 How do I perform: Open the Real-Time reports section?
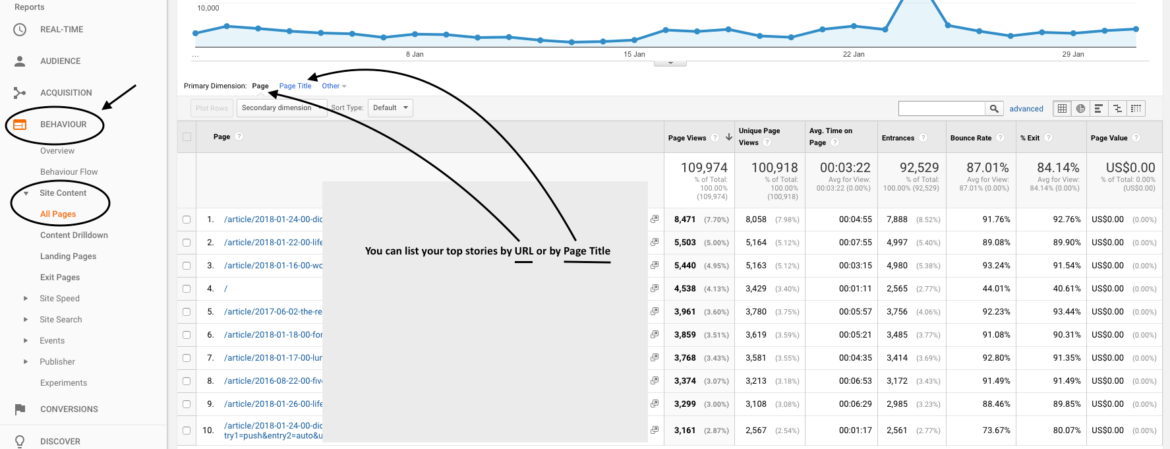click(x=62, y=30)
